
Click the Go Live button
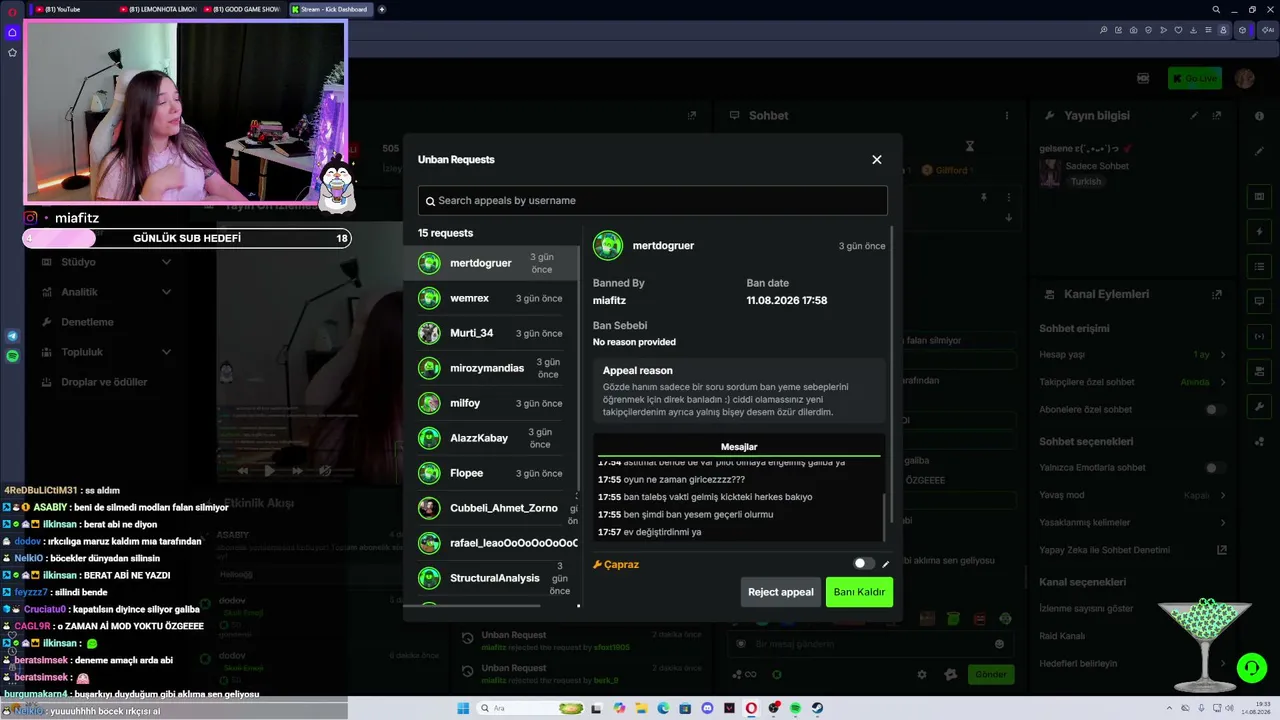tap(1195, 78)
